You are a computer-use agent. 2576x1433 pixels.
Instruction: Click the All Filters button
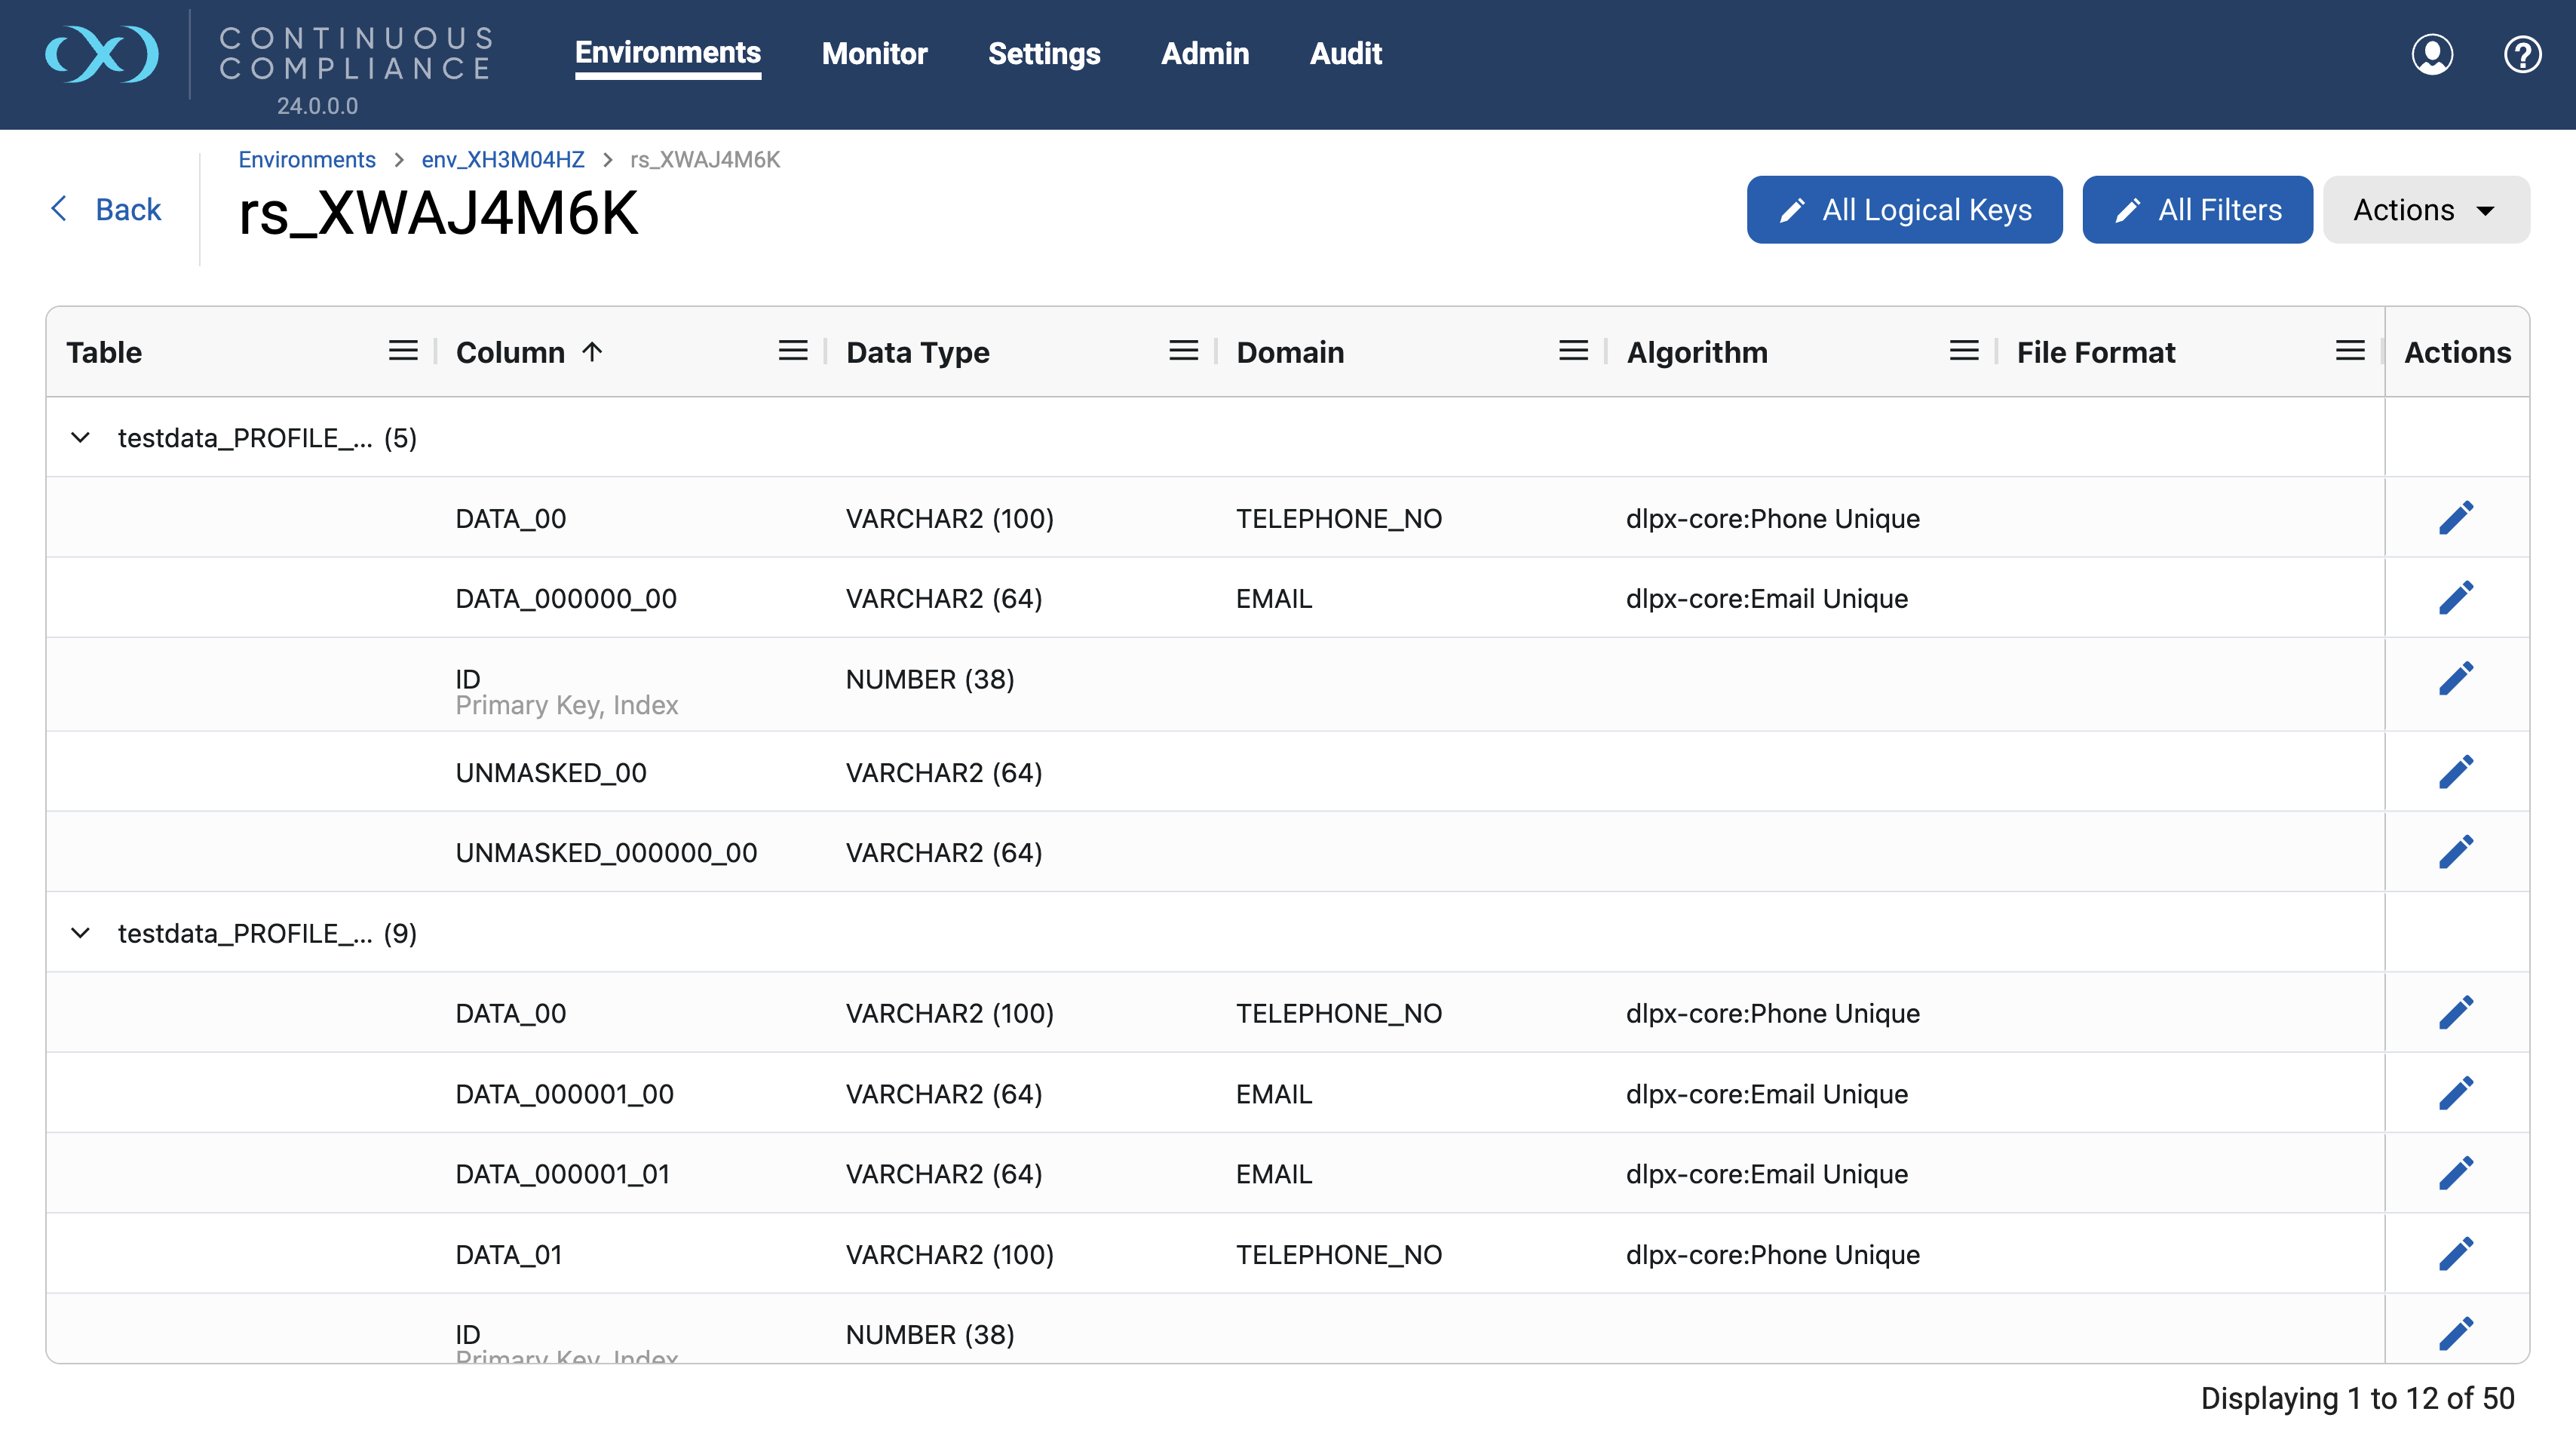tap(2196, 210)
